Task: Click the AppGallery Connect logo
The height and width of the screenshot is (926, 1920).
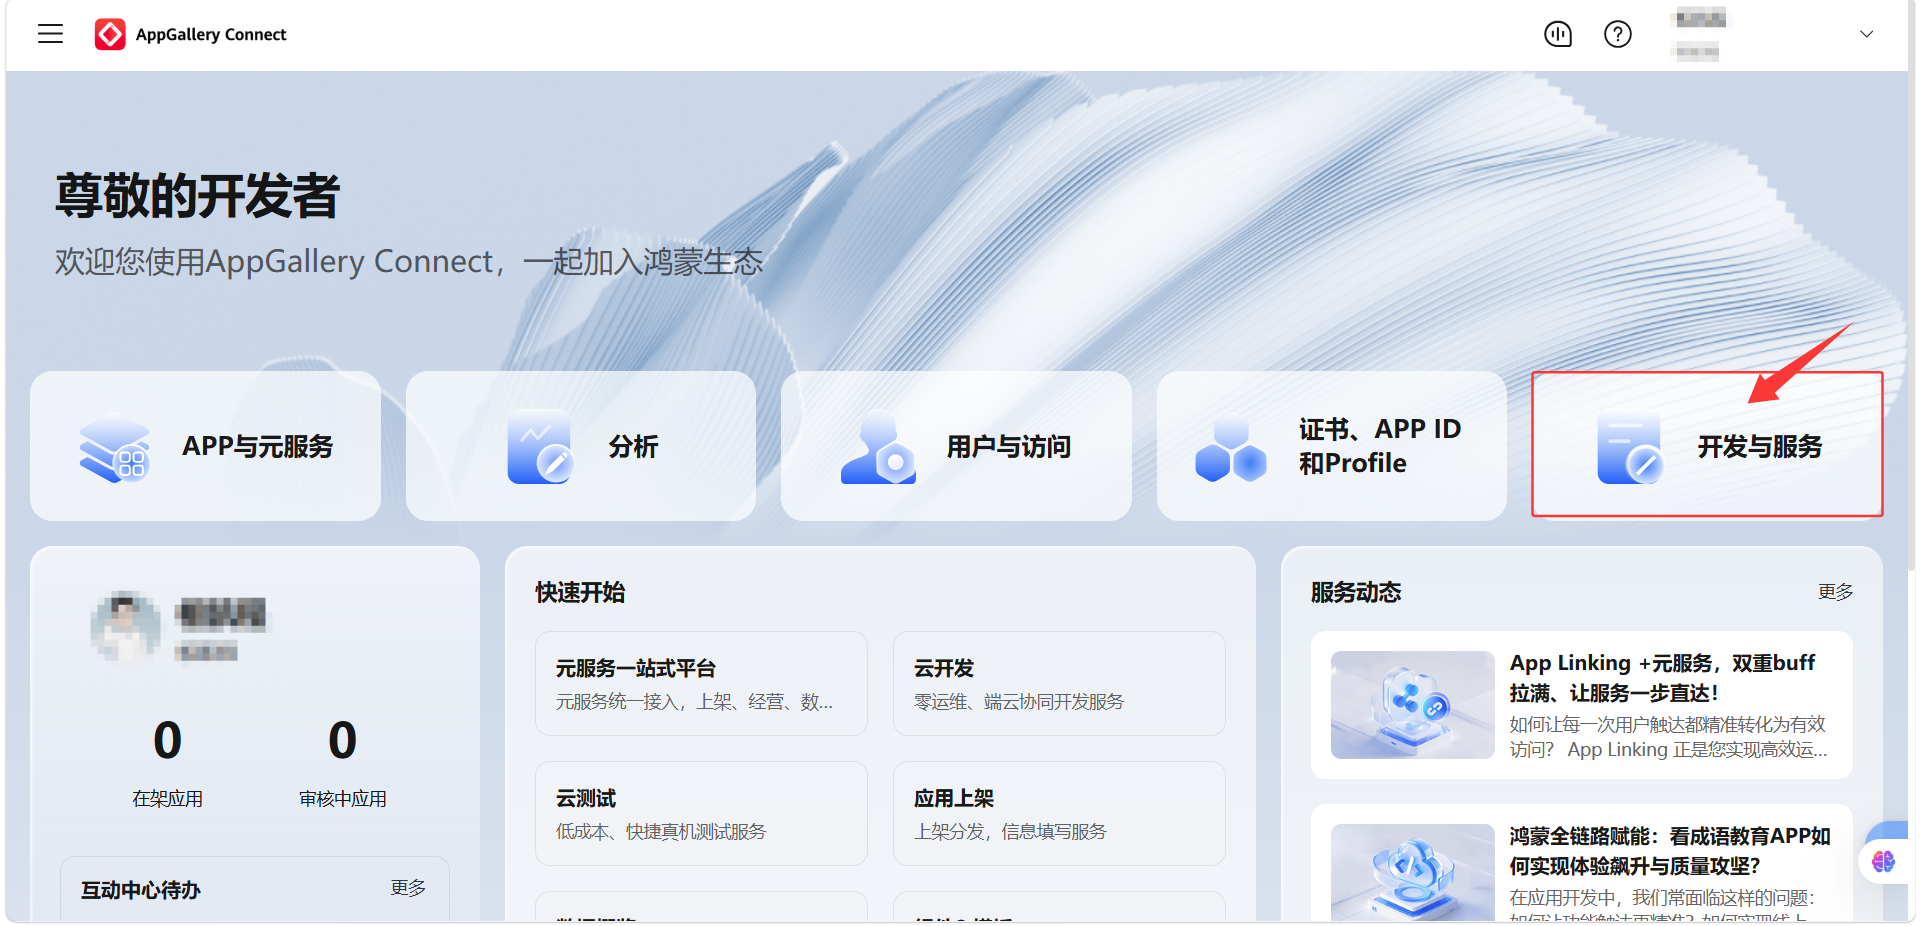Action: coord(190,34)
